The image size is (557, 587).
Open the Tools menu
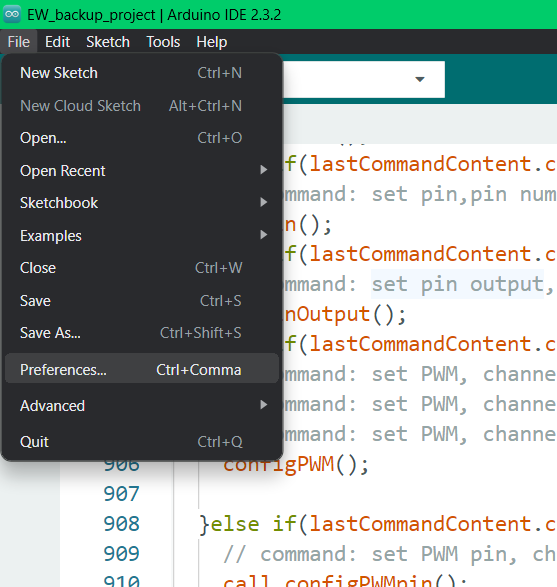point(163,42)
